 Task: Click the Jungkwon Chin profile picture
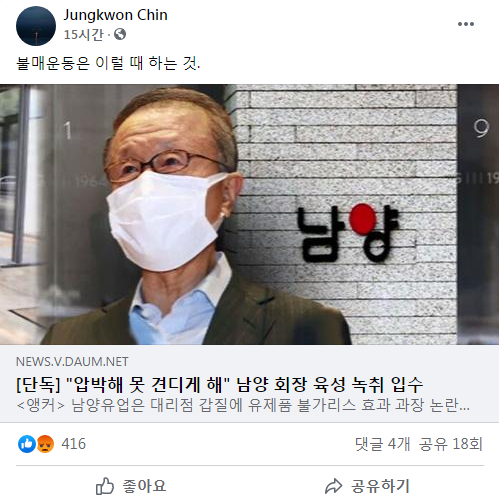[x=36, y=26]
